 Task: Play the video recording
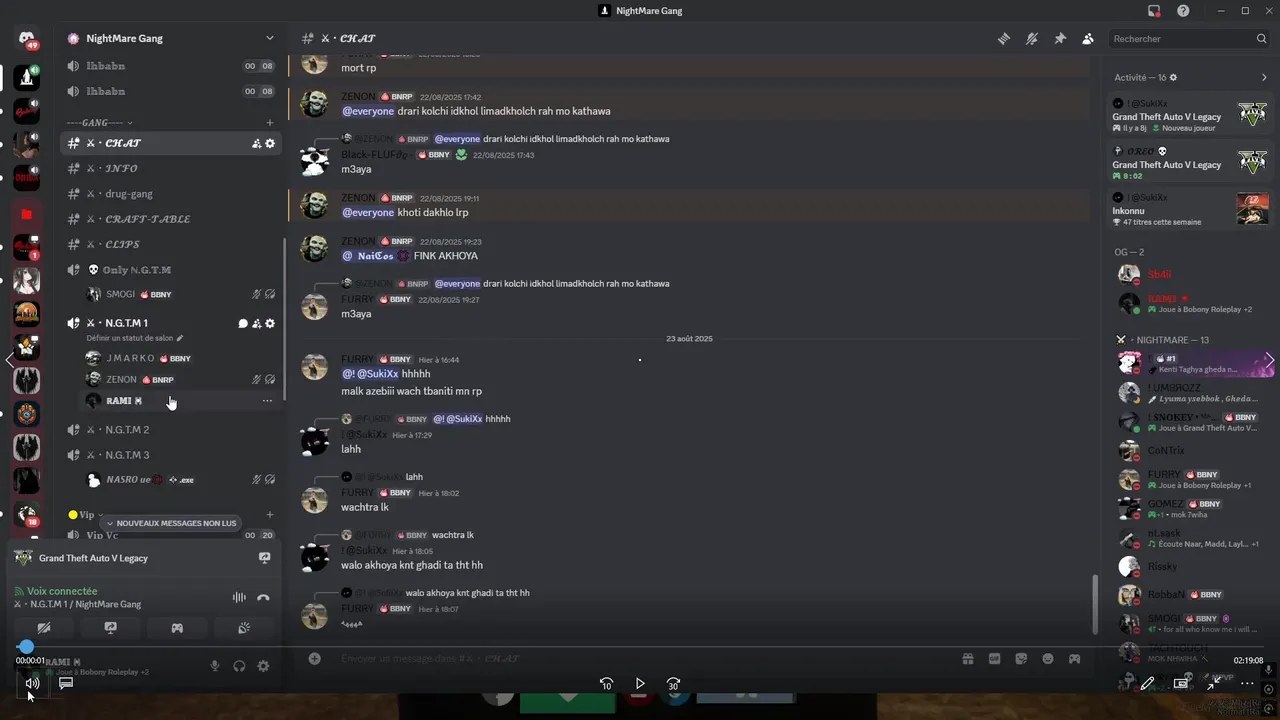coord(640,684)
